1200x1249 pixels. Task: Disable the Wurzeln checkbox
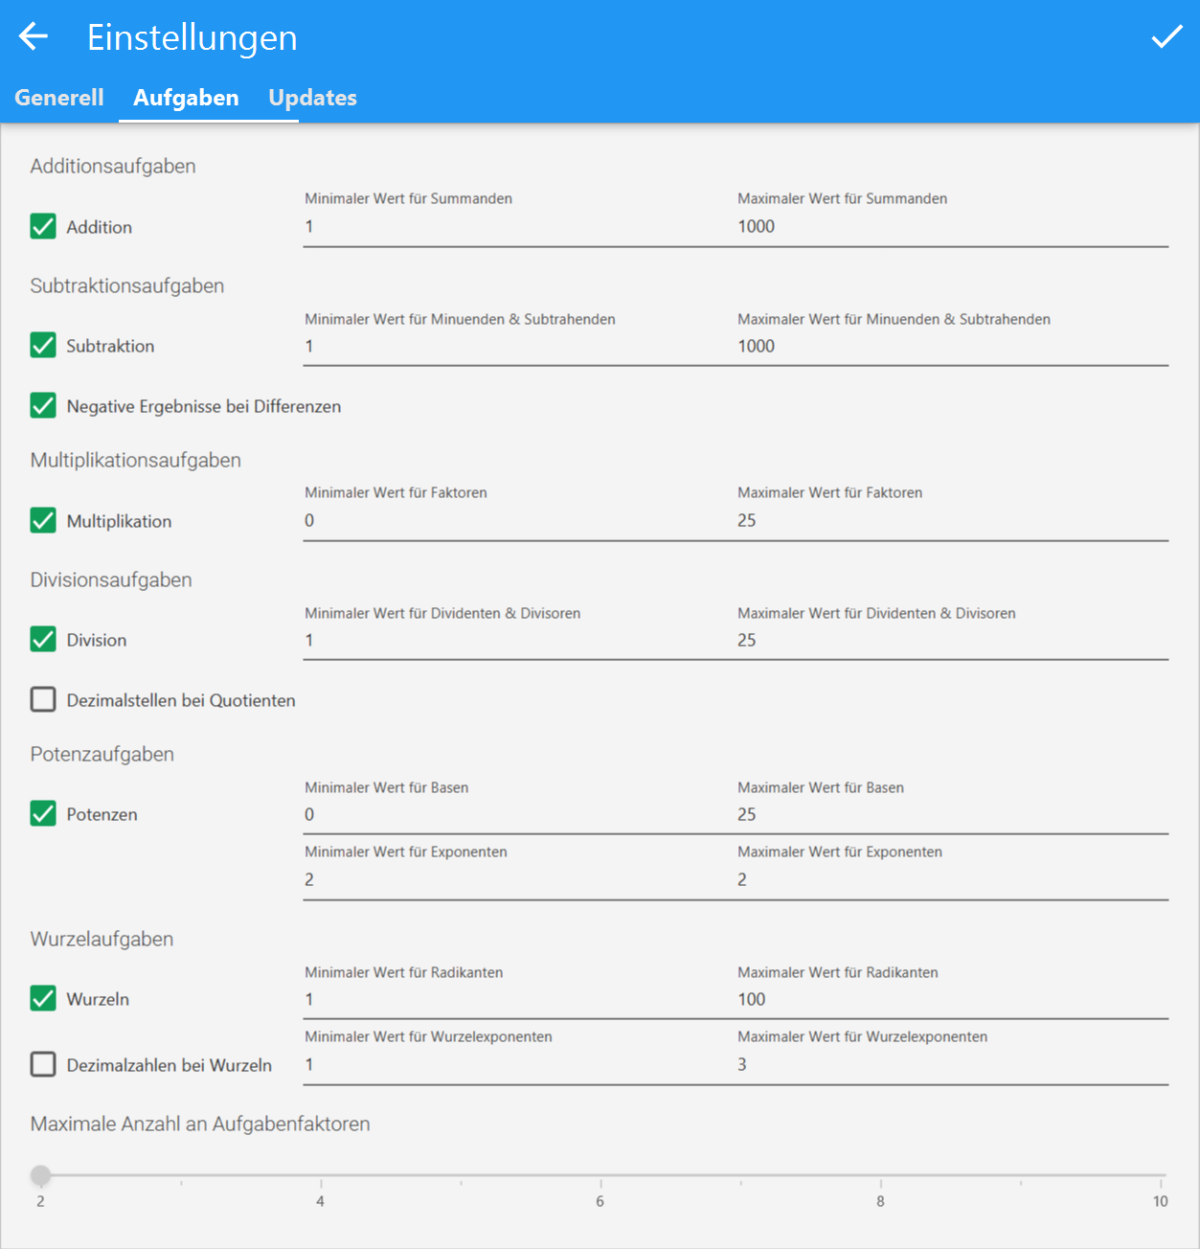(43, 999)
